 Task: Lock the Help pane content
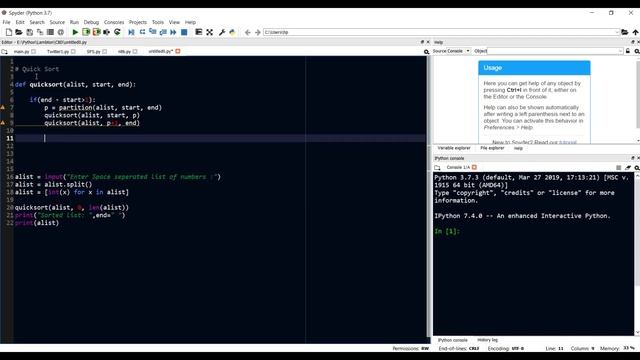(x=628, y=51)
